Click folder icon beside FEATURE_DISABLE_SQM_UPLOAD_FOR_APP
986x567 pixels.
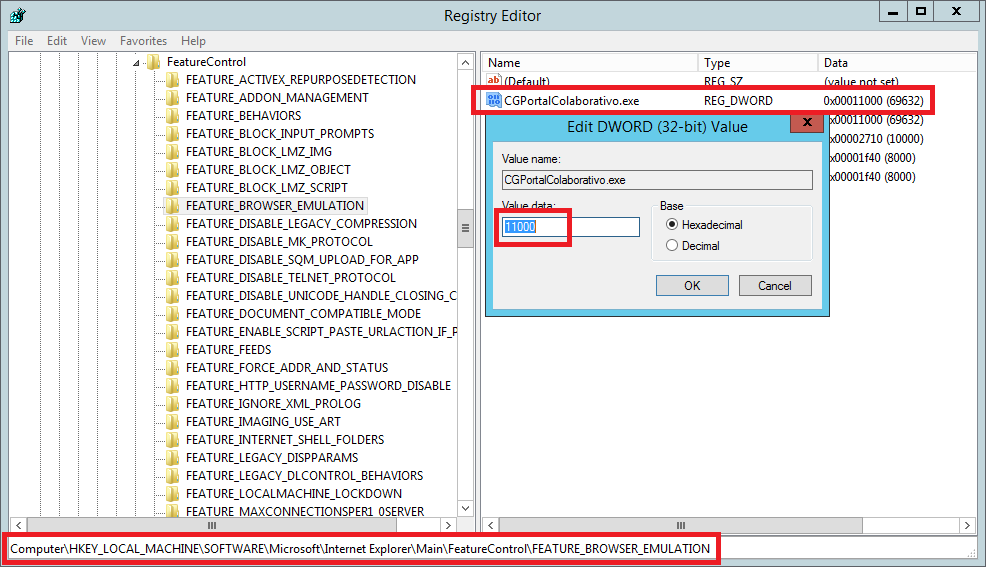click(x=172, y=260)
